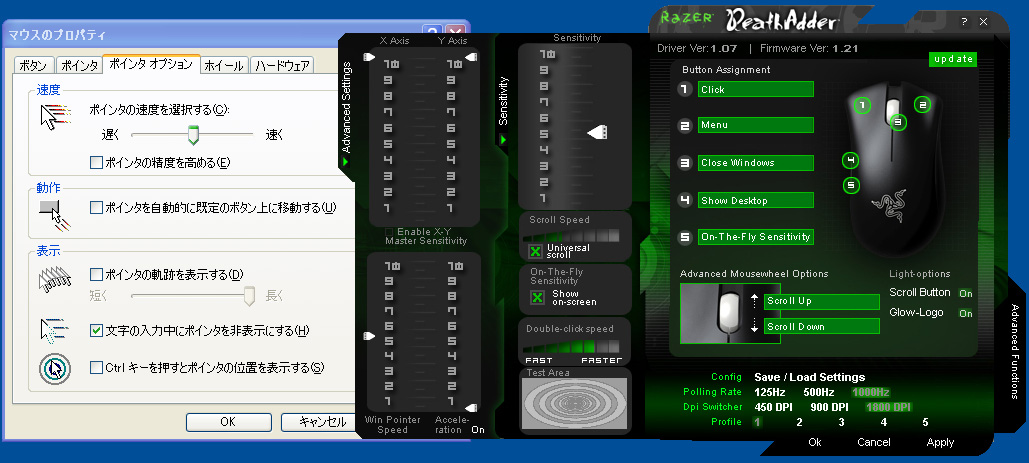Open button 2 Menu assignment dropdown
The image size is (1029, 463).
coord(755,125)
